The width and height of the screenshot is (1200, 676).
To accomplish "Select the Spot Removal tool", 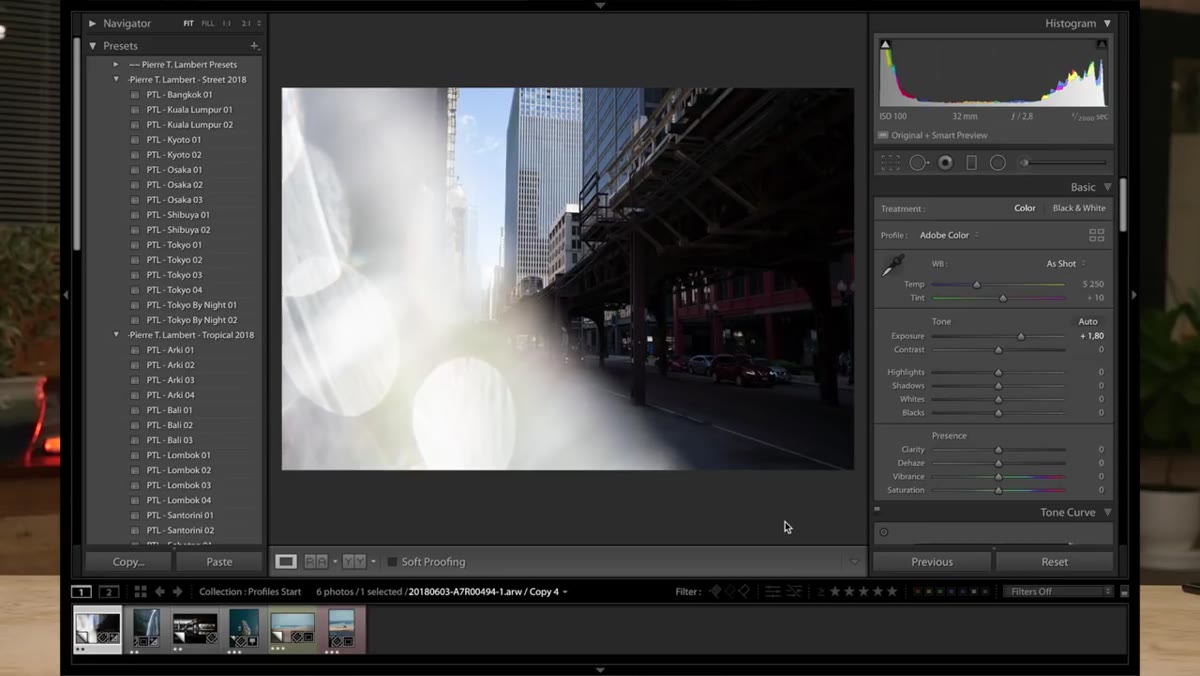I will 918,163.
